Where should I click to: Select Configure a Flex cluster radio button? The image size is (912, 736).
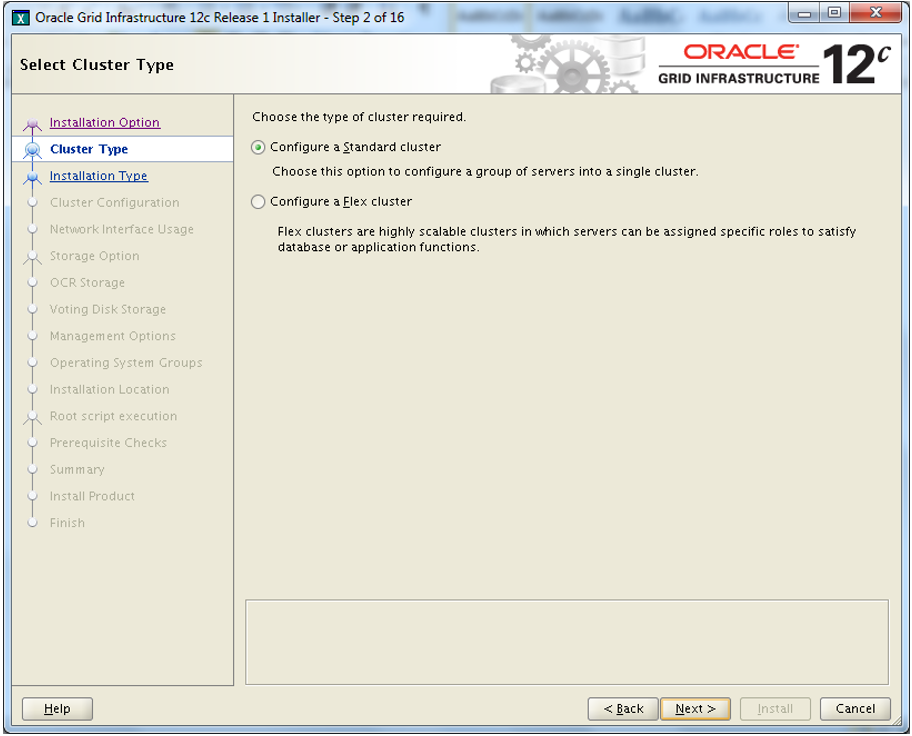258,202
